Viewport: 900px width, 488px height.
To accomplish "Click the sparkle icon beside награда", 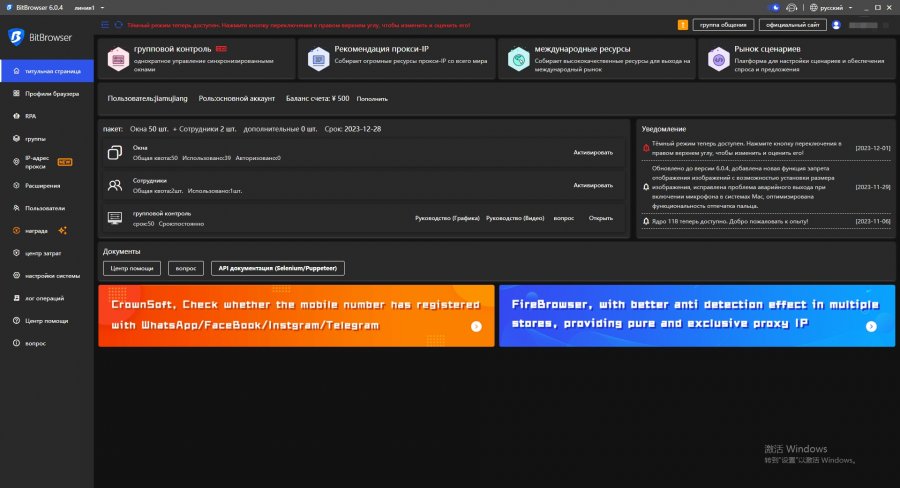I will pos(63,230).
